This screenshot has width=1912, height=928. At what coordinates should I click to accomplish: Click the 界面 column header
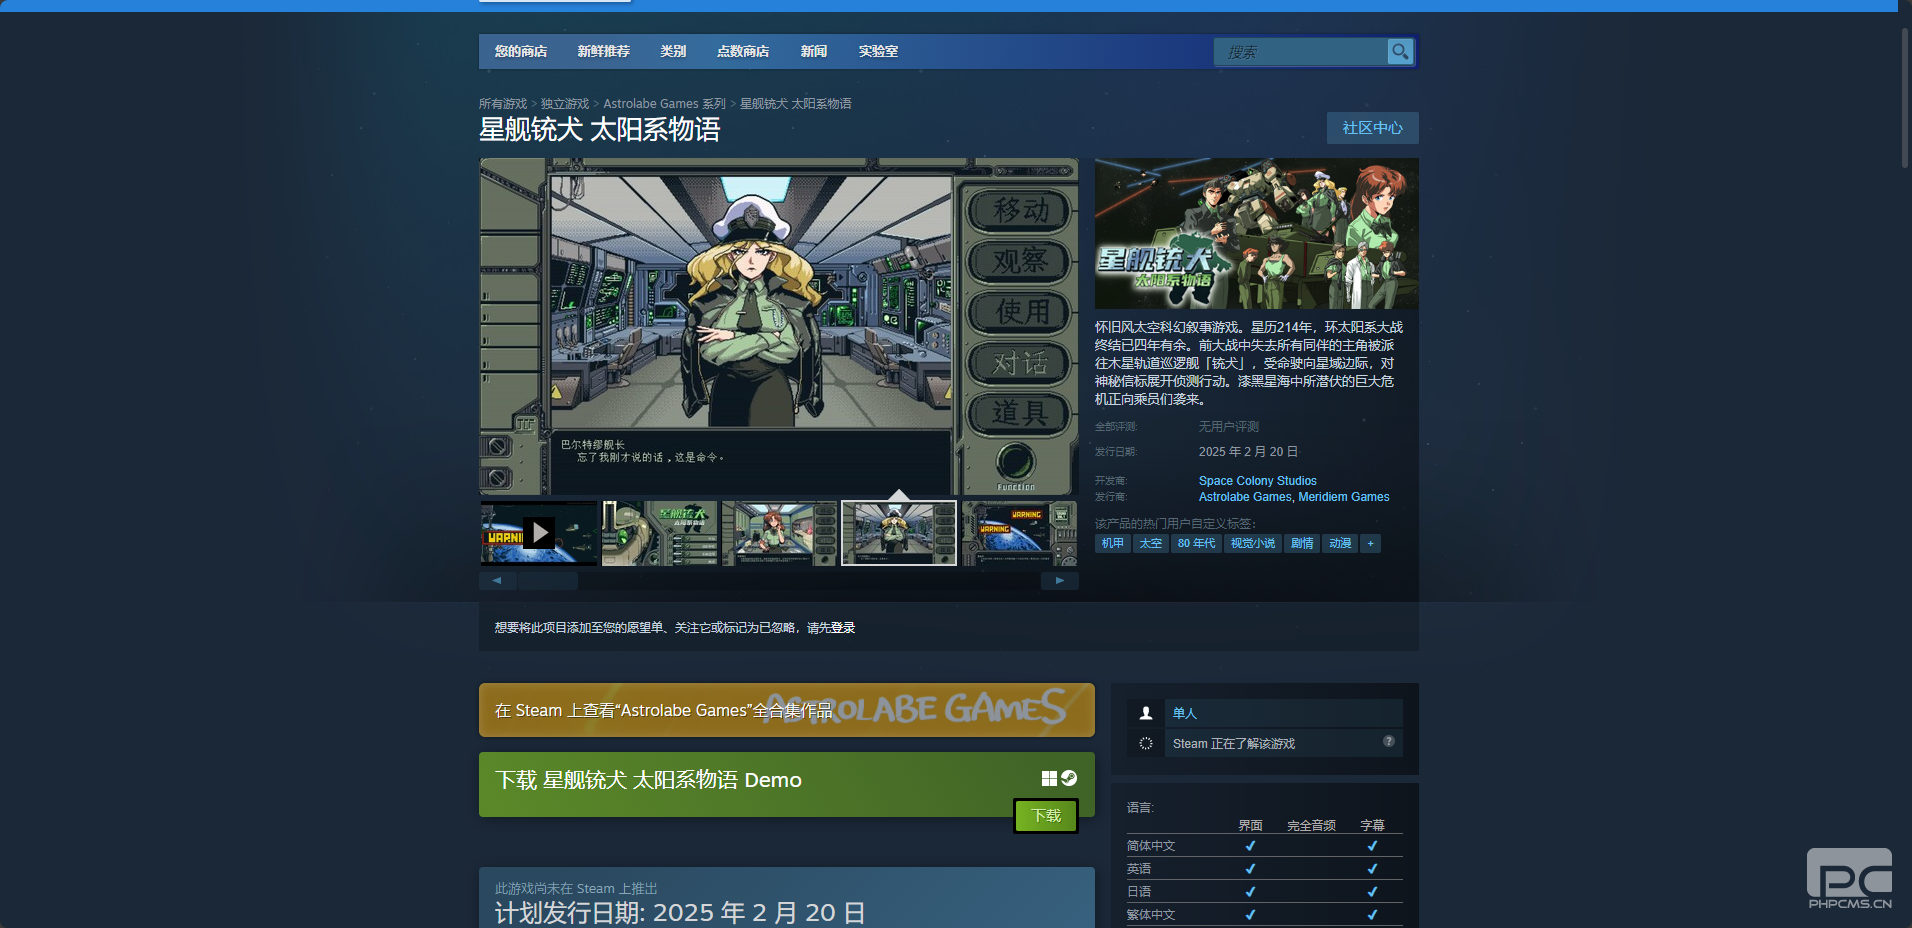coord(1250,826)
